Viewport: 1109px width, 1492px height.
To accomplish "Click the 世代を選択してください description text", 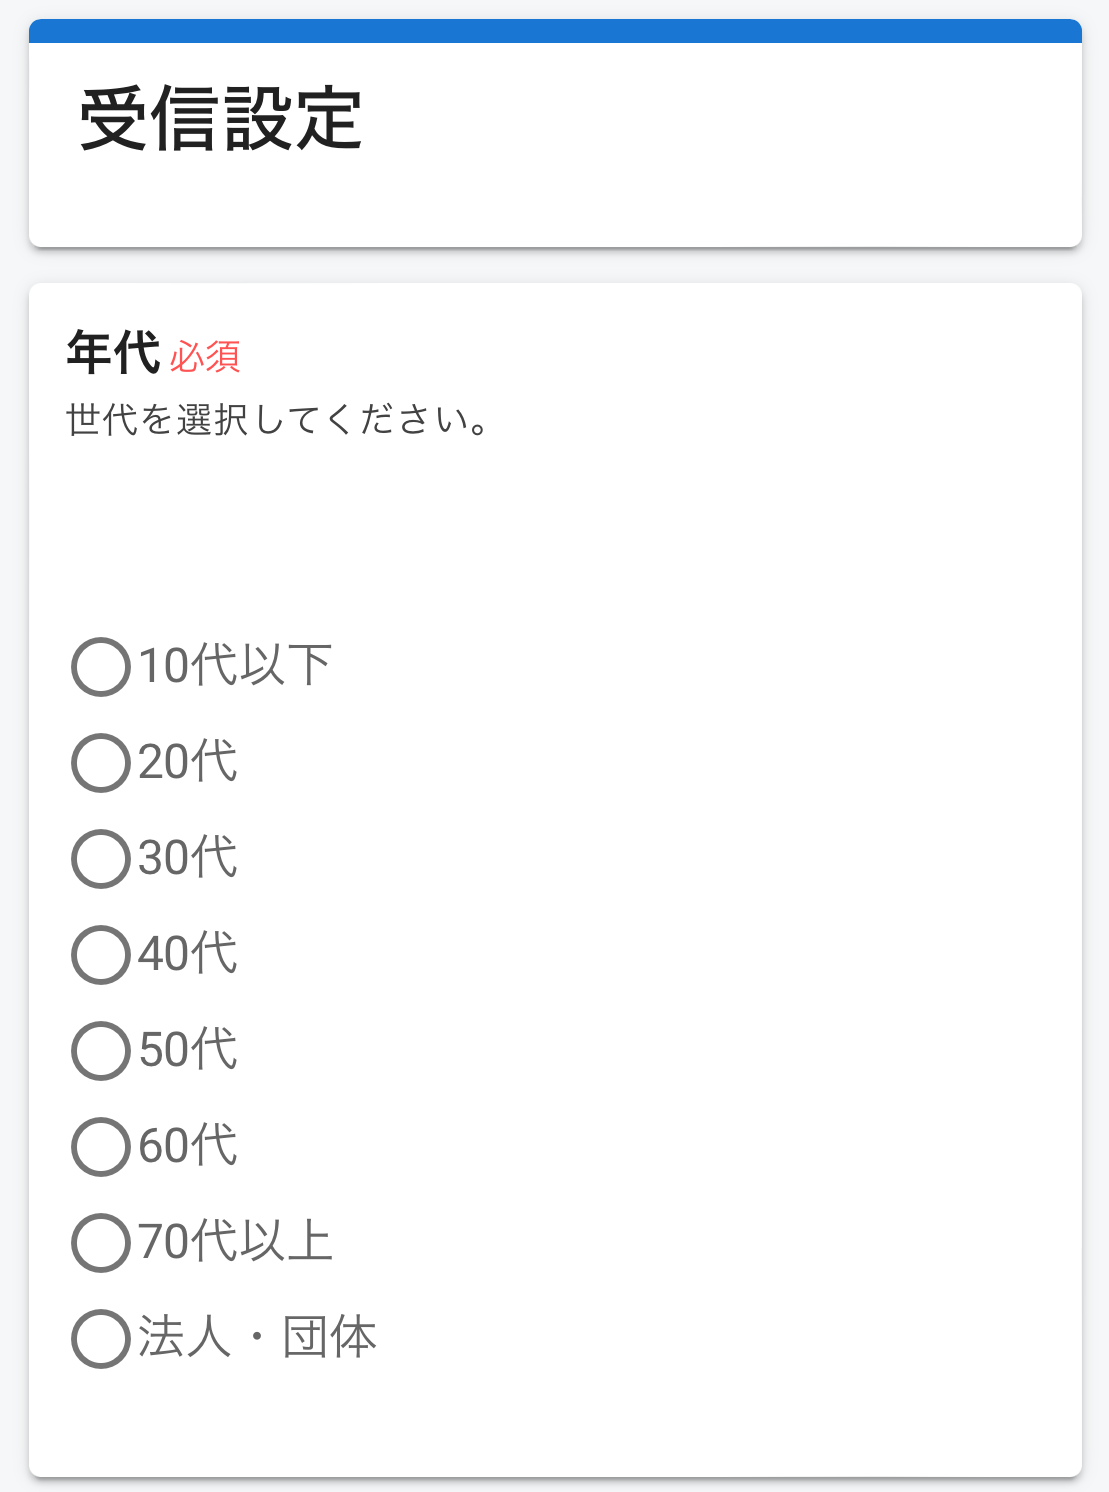I will coord(277,420).
